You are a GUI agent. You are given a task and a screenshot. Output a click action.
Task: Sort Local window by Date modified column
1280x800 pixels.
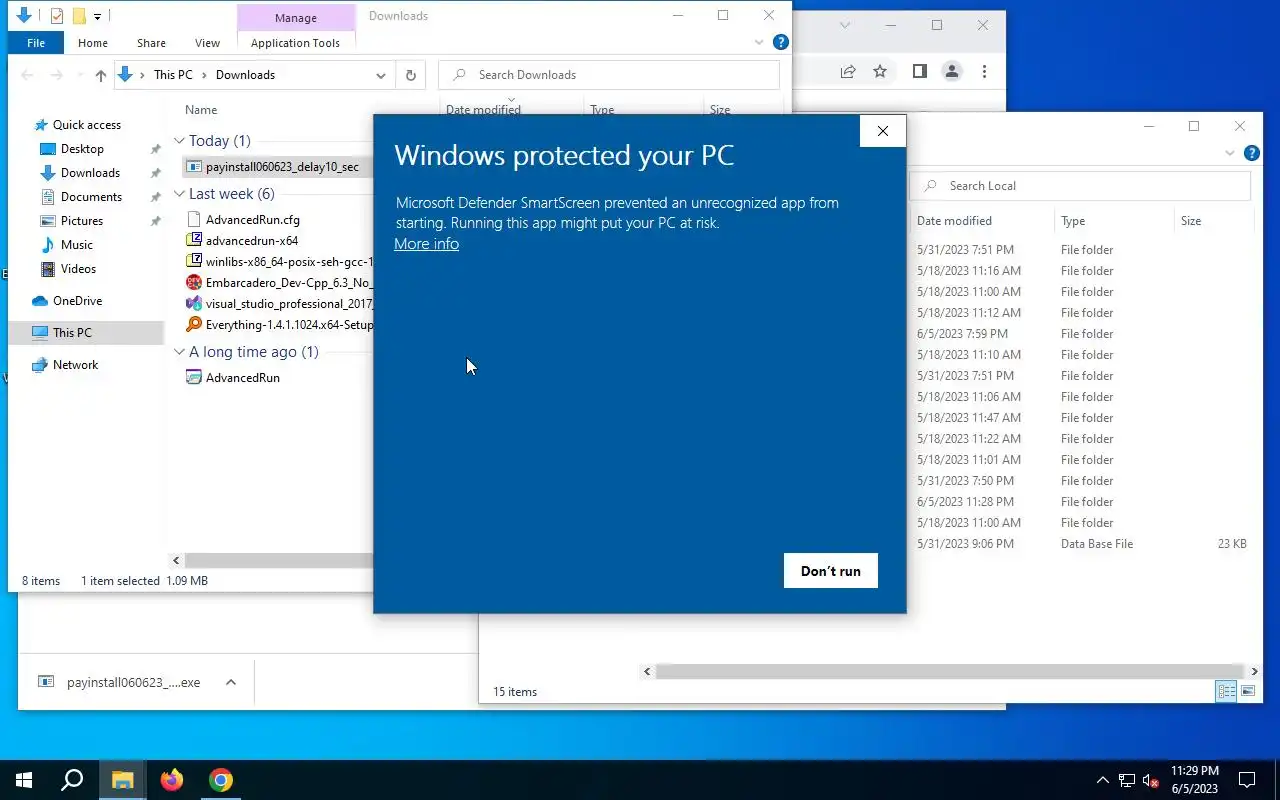tap(954, 221)
